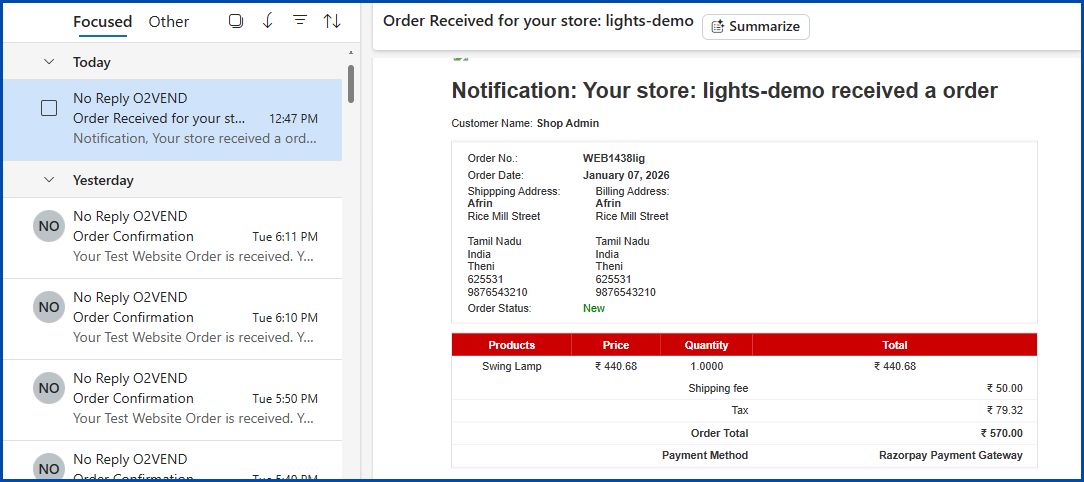Open the Order Received 12:47 PM email
Image resolution: width=1084 pixels, height=482 pixels.
(x=172, y=120)
